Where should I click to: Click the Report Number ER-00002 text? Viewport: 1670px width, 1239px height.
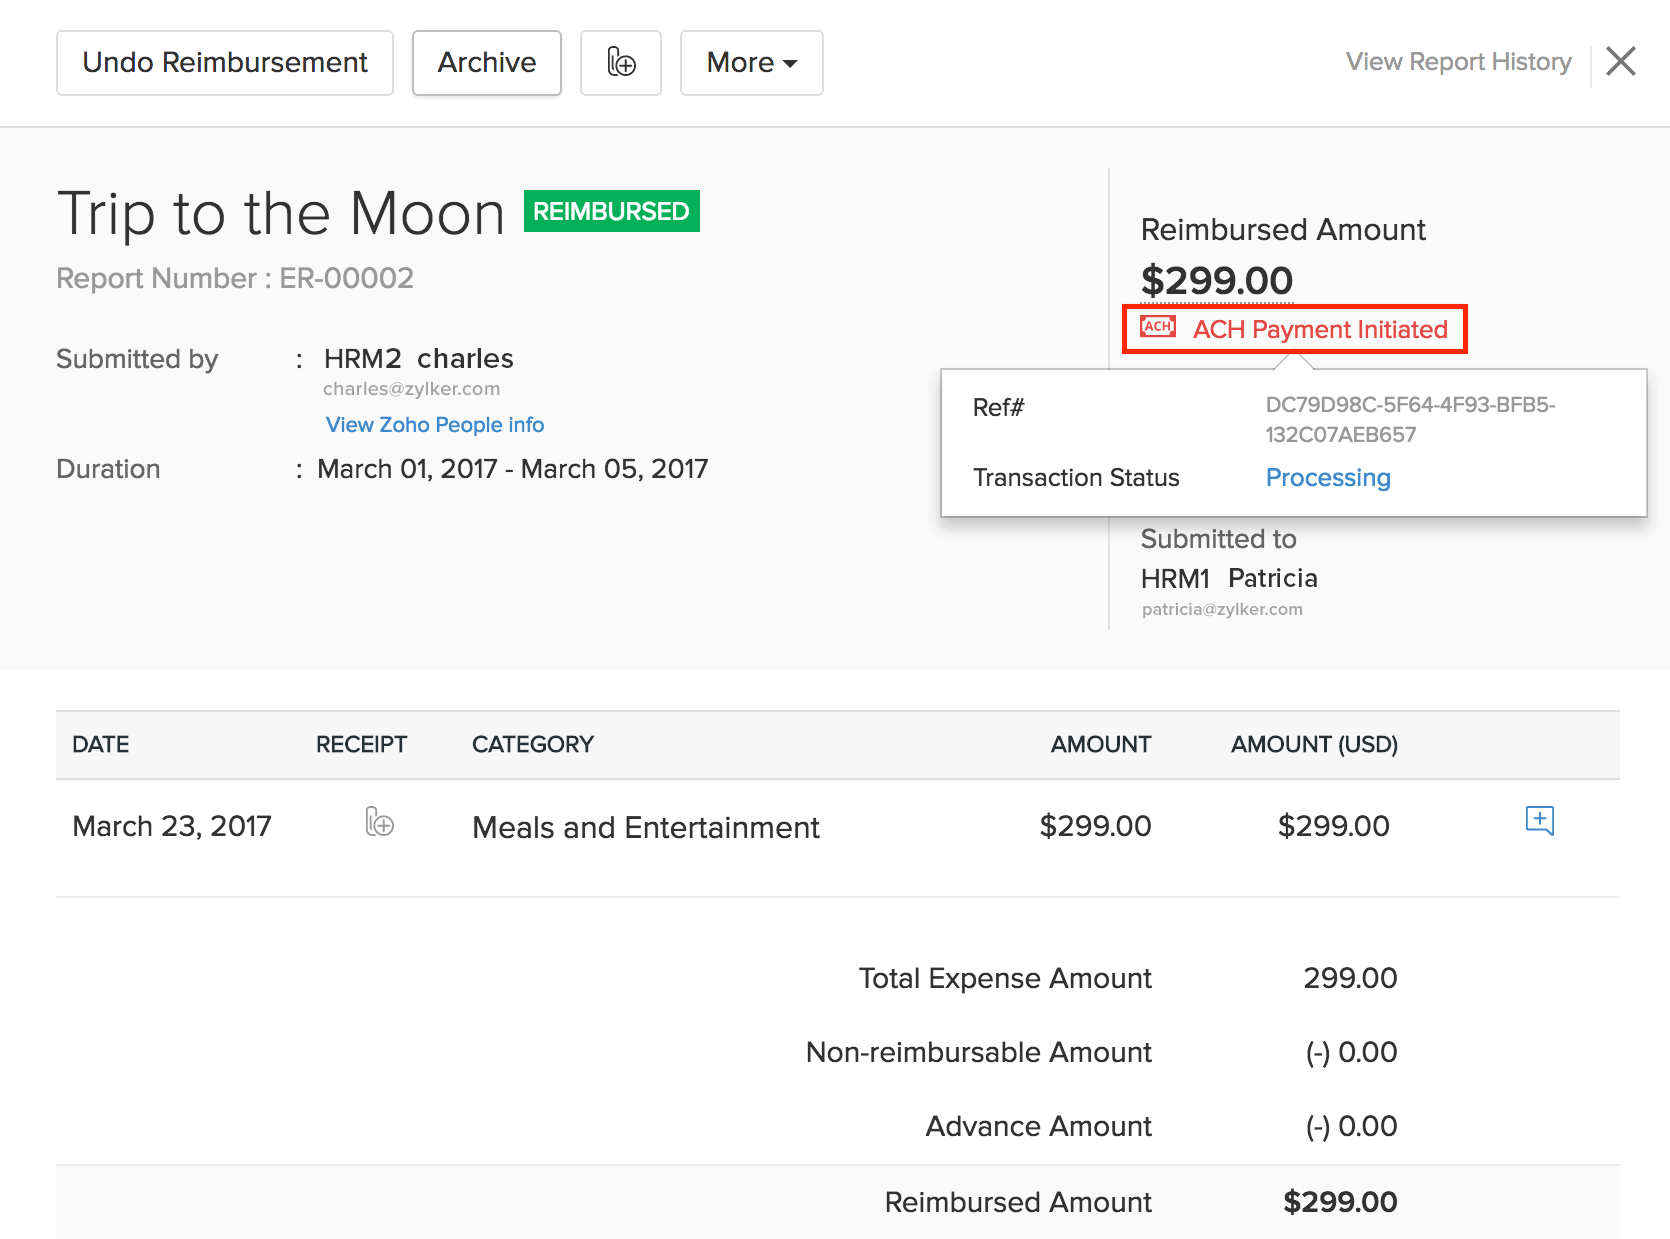point(235,278)
